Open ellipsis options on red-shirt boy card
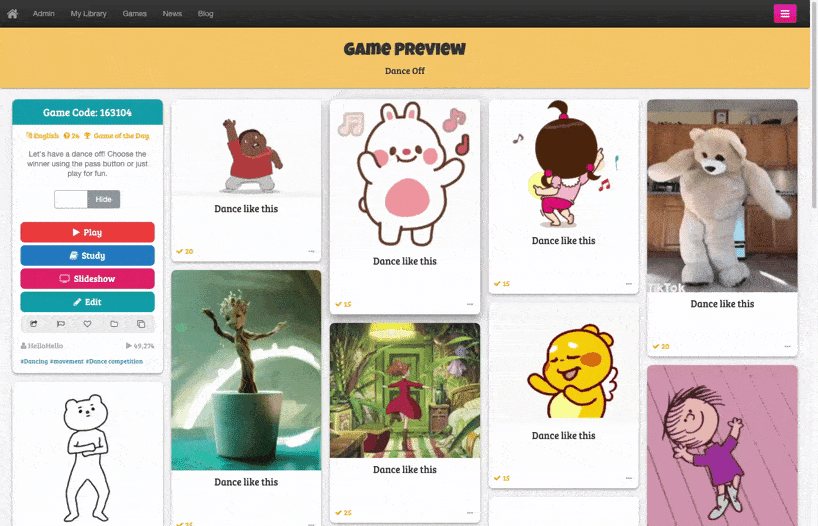Screen dimensions: 818x526 311,252
